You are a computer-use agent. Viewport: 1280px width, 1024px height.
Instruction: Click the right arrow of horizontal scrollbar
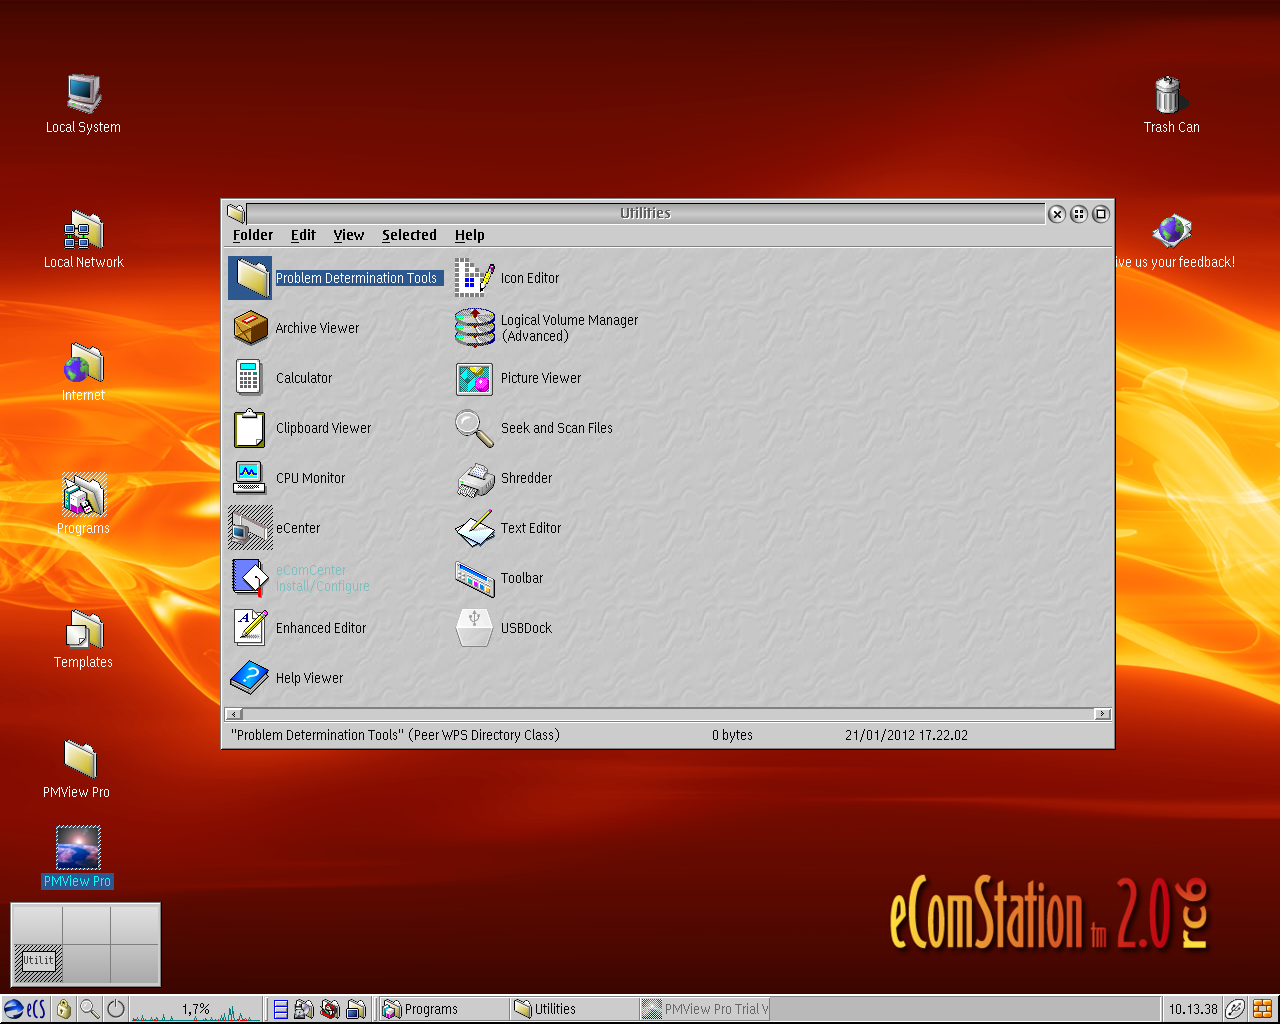point(1102,714)
